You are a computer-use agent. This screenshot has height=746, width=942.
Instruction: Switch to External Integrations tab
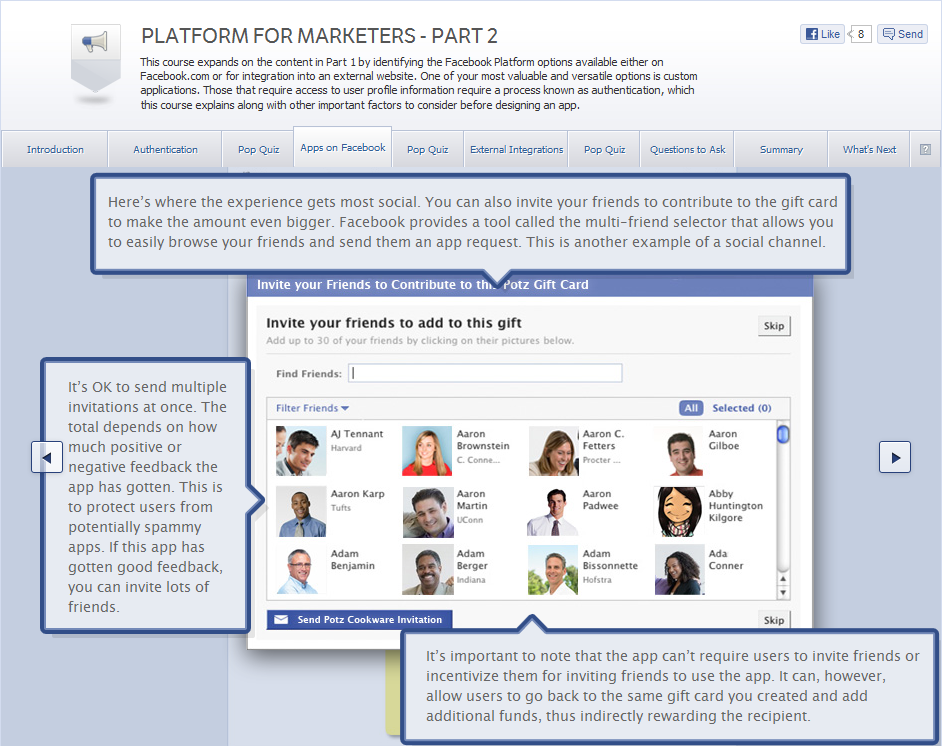[516, 149]
